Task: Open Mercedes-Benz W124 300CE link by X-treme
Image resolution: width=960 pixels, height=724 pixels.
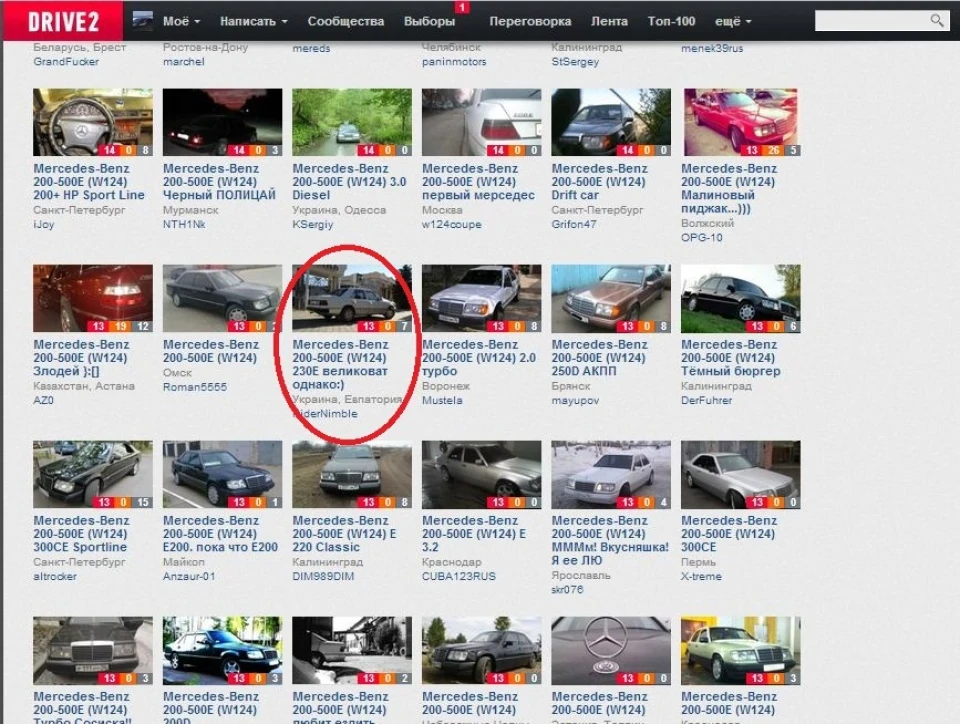Action: pyautogui.click(x=729, y=534)
